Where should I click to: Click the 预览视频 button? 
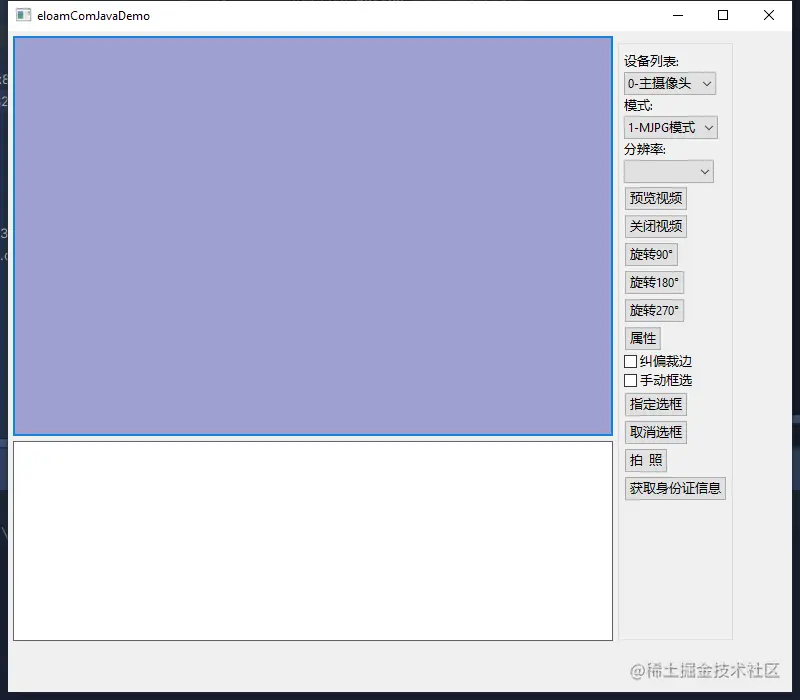click(656, 198)
